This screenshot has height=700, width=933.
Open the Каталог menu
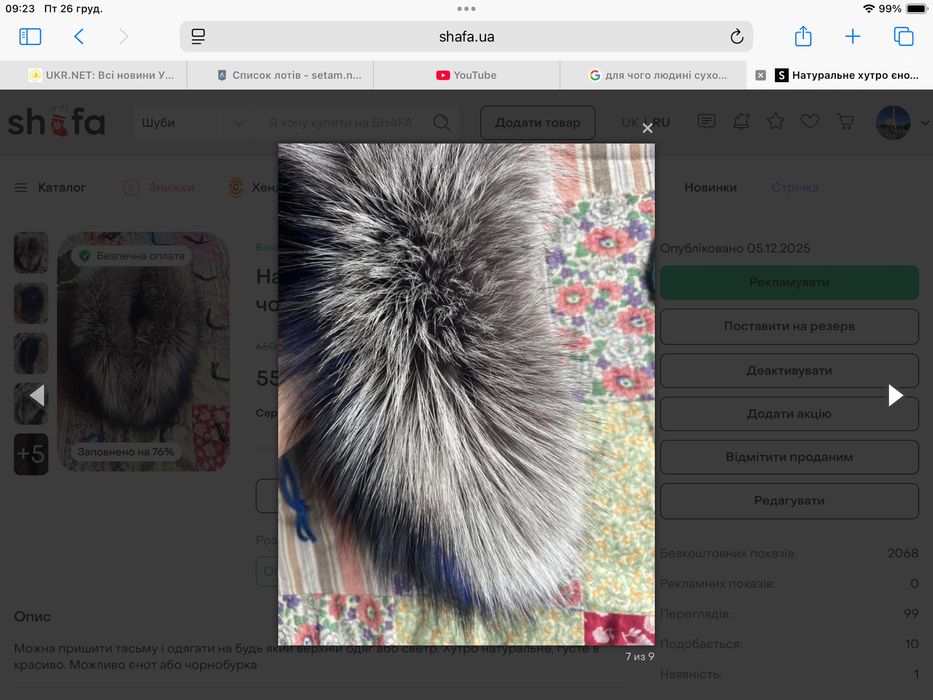point(50,188)
